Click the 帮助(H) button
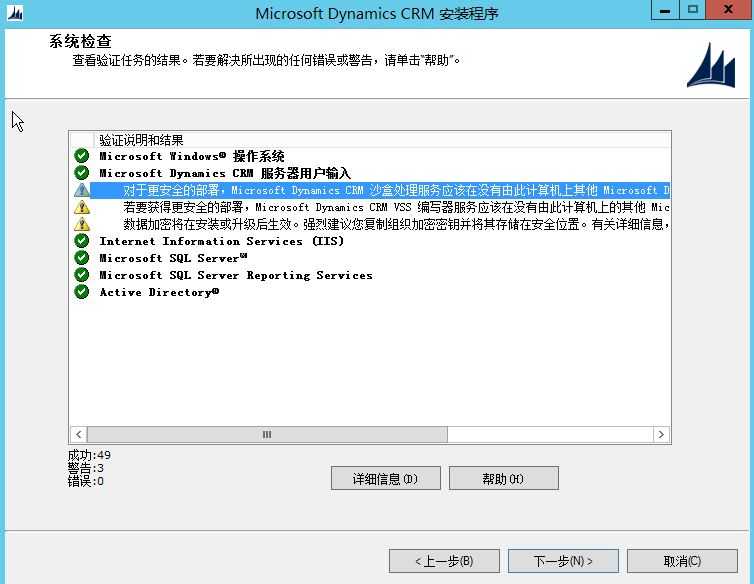754x584 pixels. click(503, 478)
